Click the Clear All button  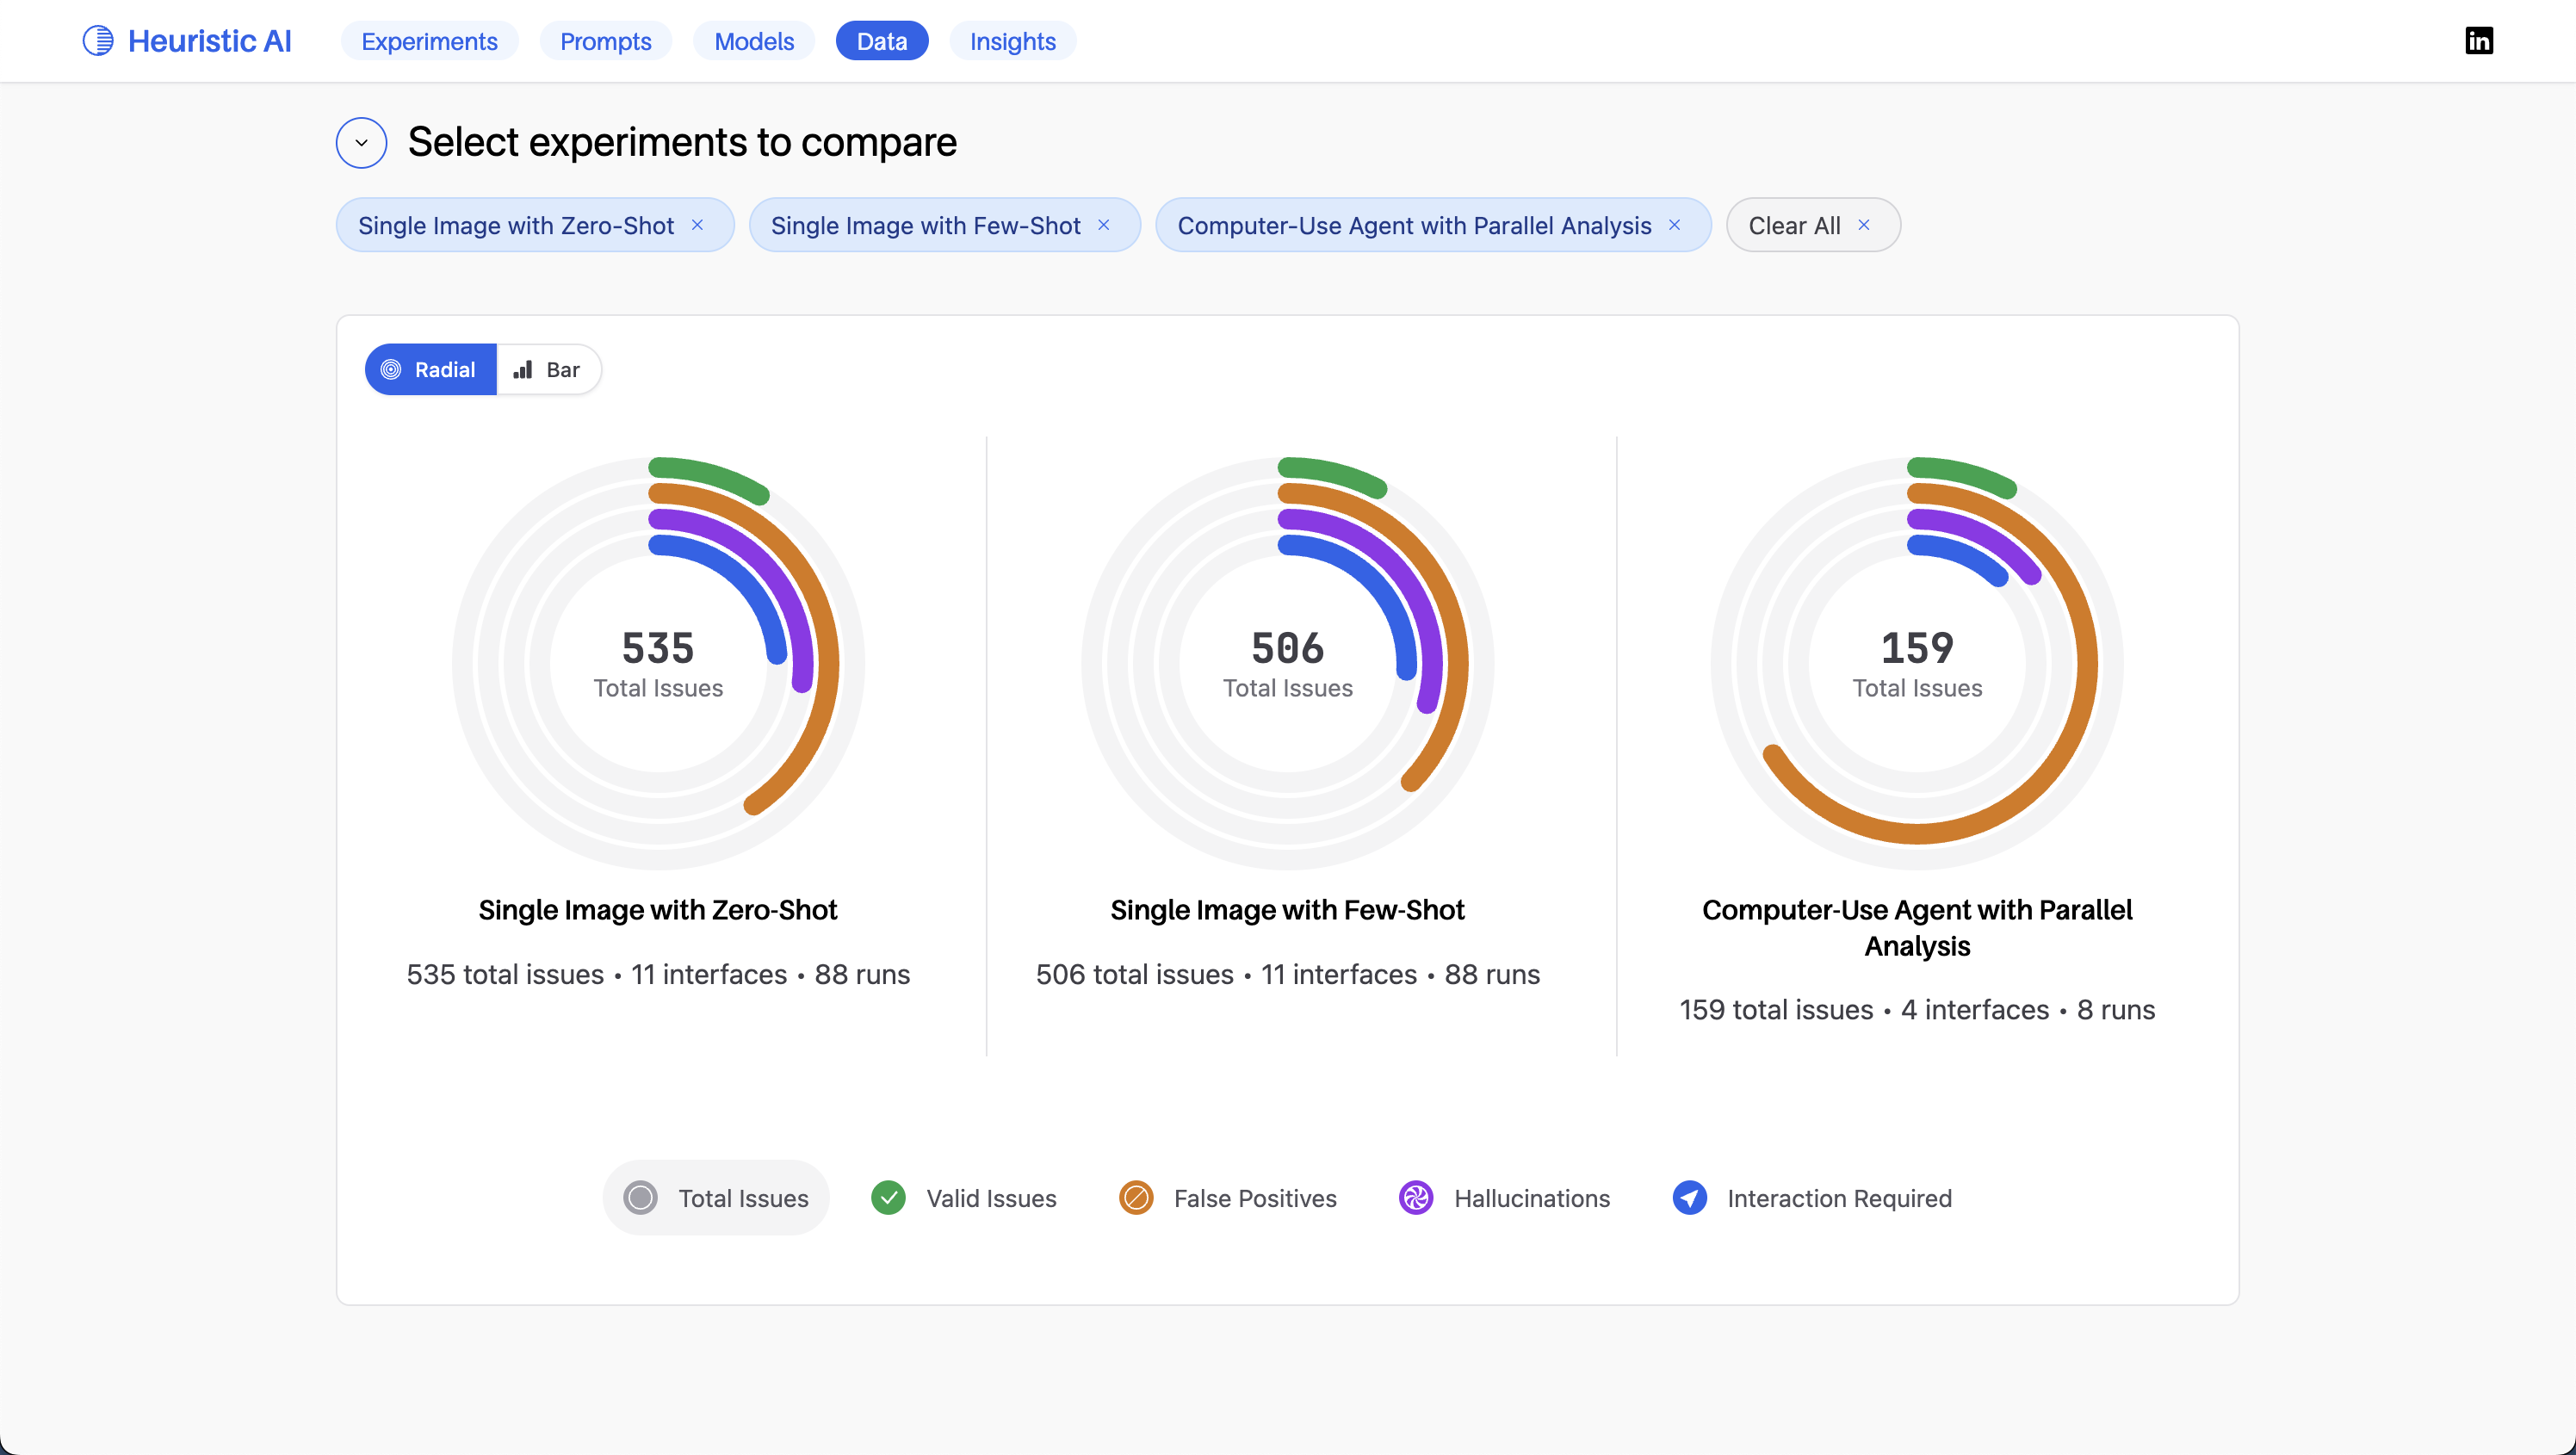(1813, 225)
